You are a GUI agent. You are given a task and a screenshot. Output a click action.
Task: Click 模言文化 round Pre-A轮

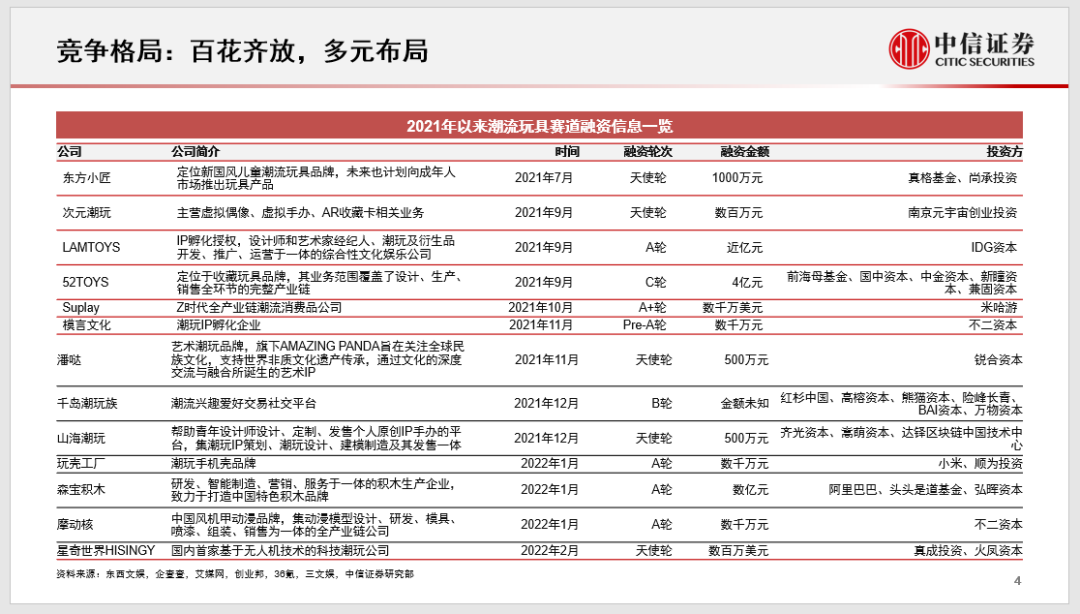pyautogui.click(x=645, y=325)
